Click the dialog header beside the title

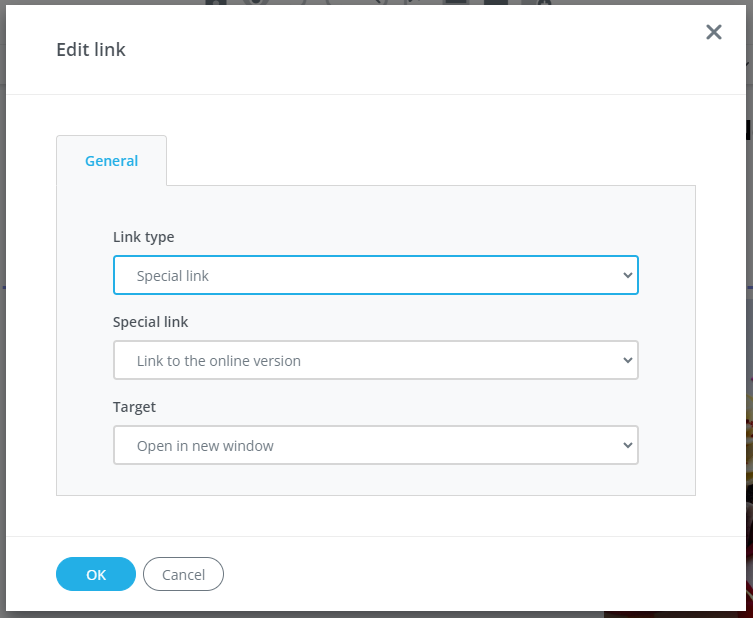400,49
